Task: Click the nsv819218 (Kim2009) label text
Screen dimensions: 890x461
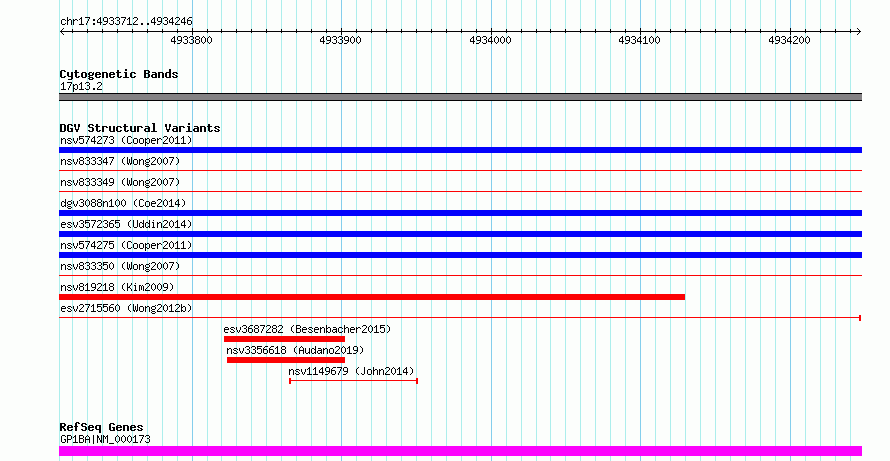Action: [x=117, y=287]
